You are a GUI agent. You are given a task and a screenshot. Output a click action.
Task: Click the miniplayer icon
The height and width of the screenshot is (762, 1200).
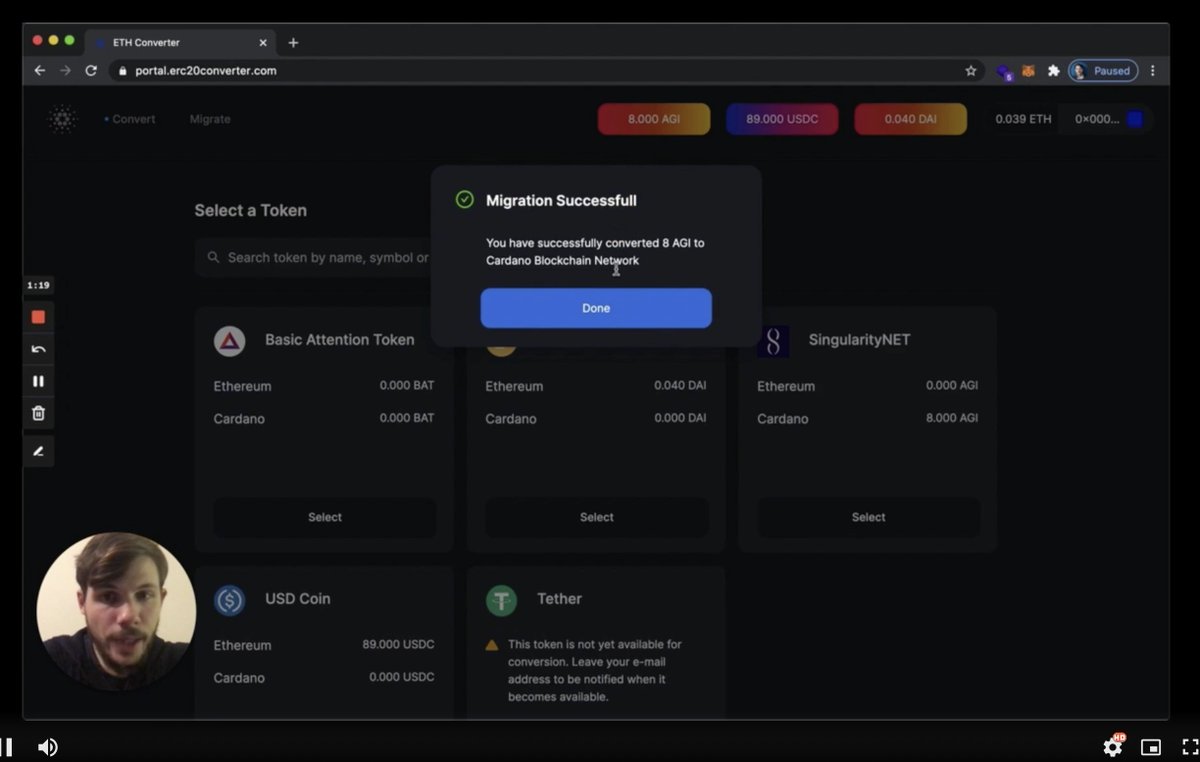point(1151,747)
